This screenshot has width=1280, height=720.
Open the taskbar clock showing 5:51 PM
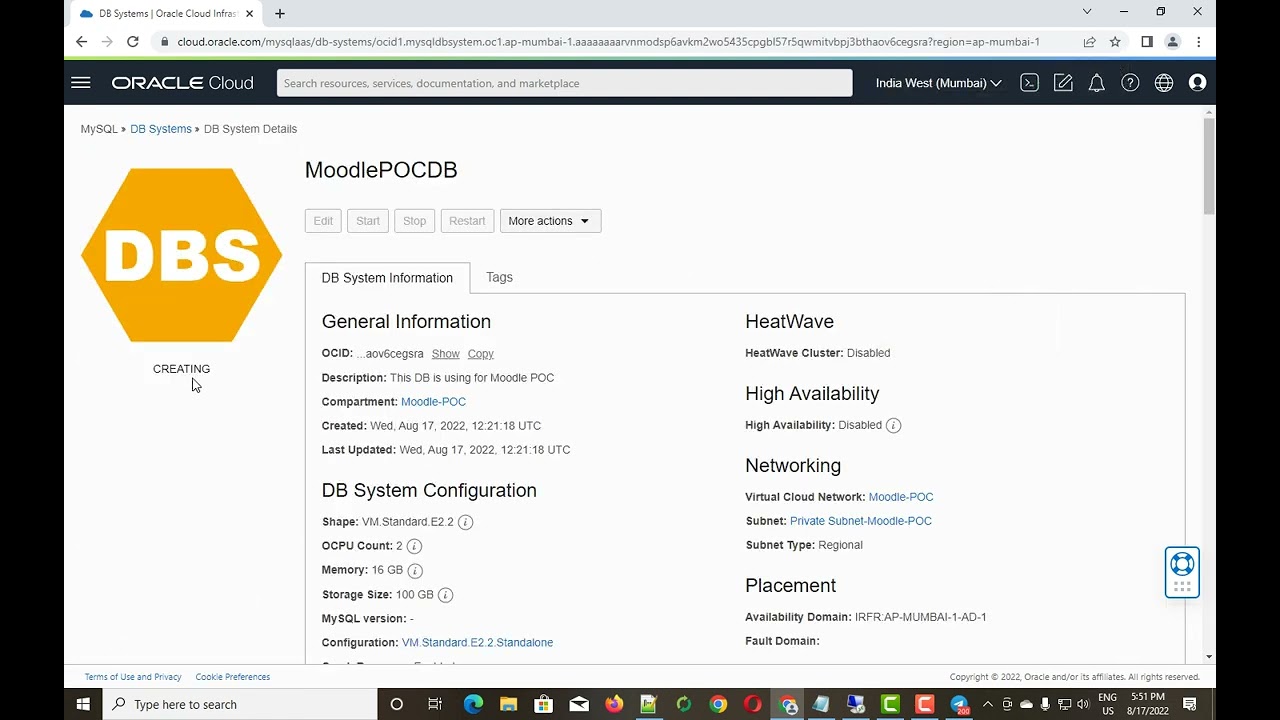[1148, 704]
